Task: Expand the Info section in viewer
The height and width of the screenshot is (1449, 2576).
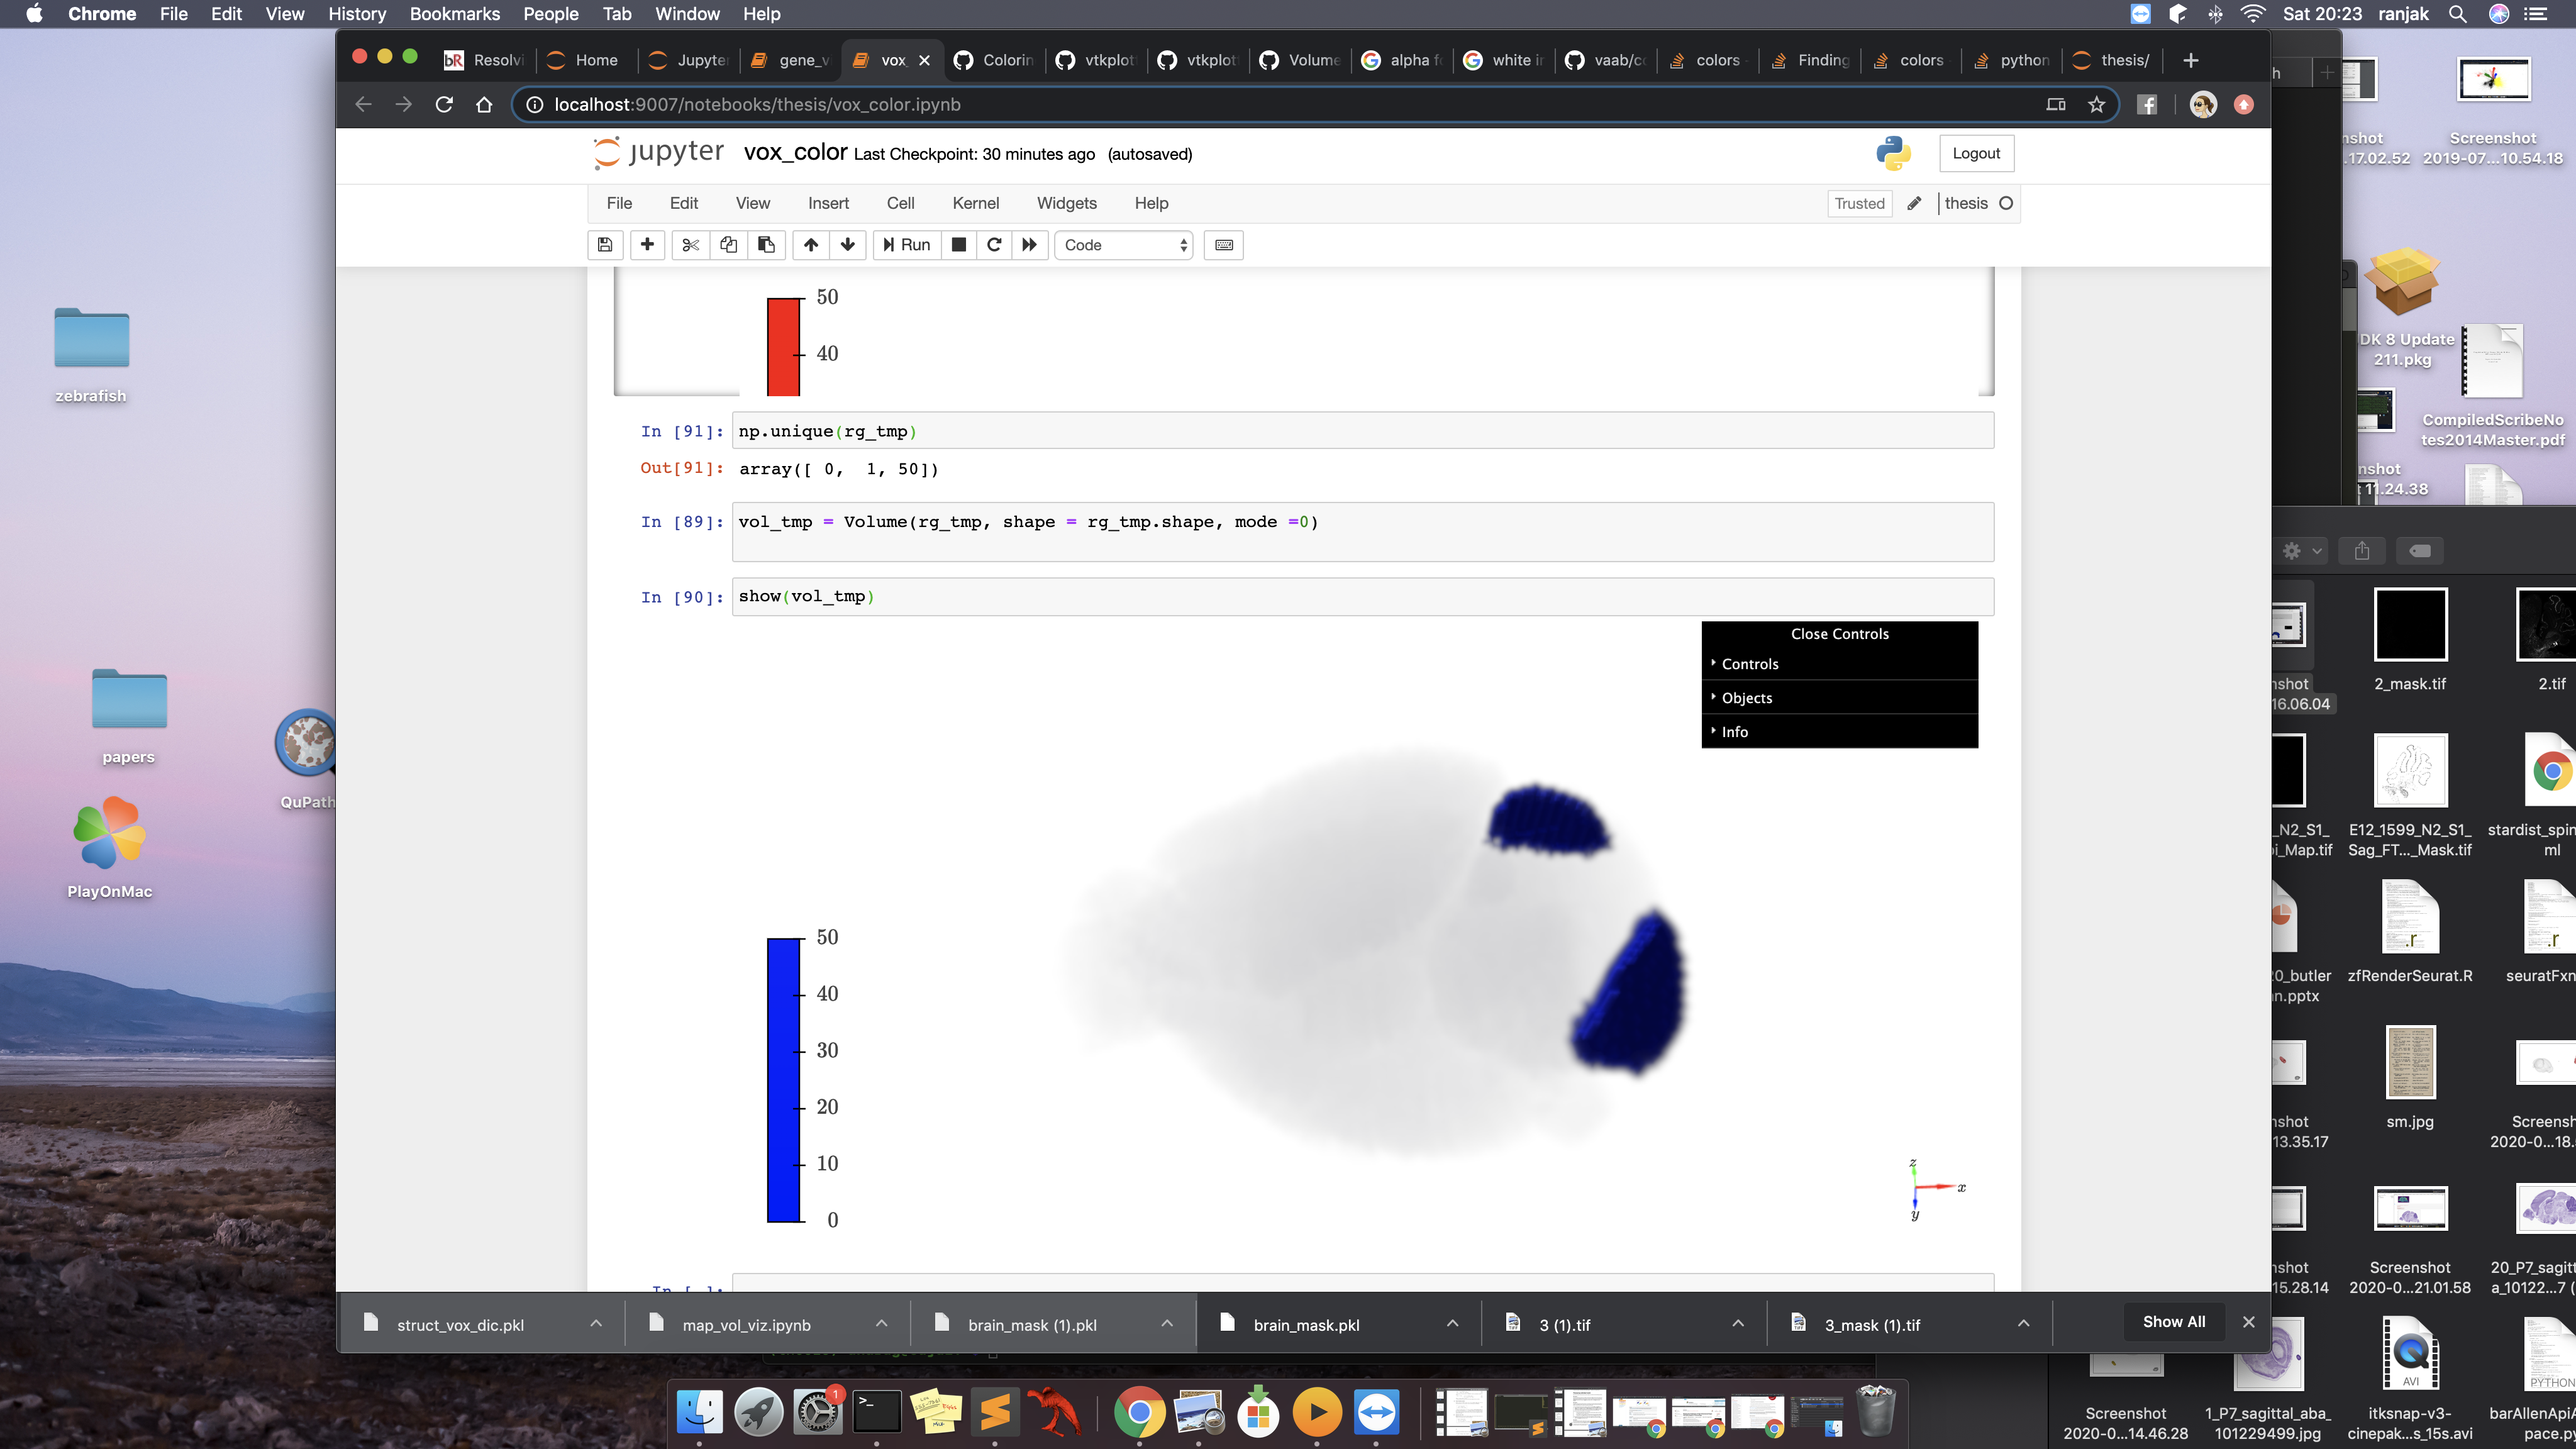Action: click(x=1839, y=732)
